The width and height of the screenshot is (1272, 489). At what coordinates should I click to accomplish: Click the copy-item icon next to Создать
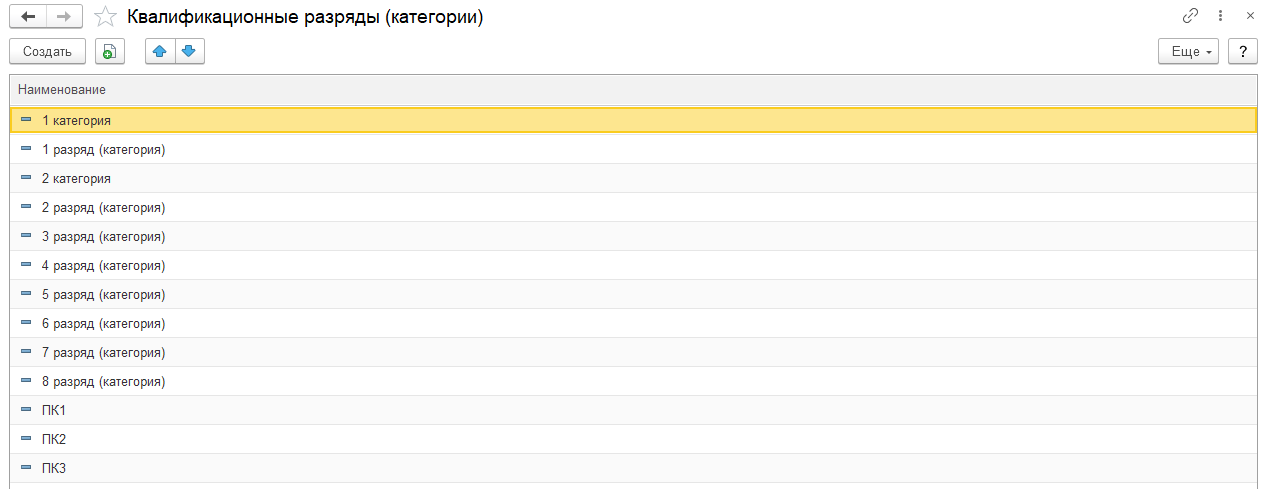pyautogui.click(x=108, y=52)
